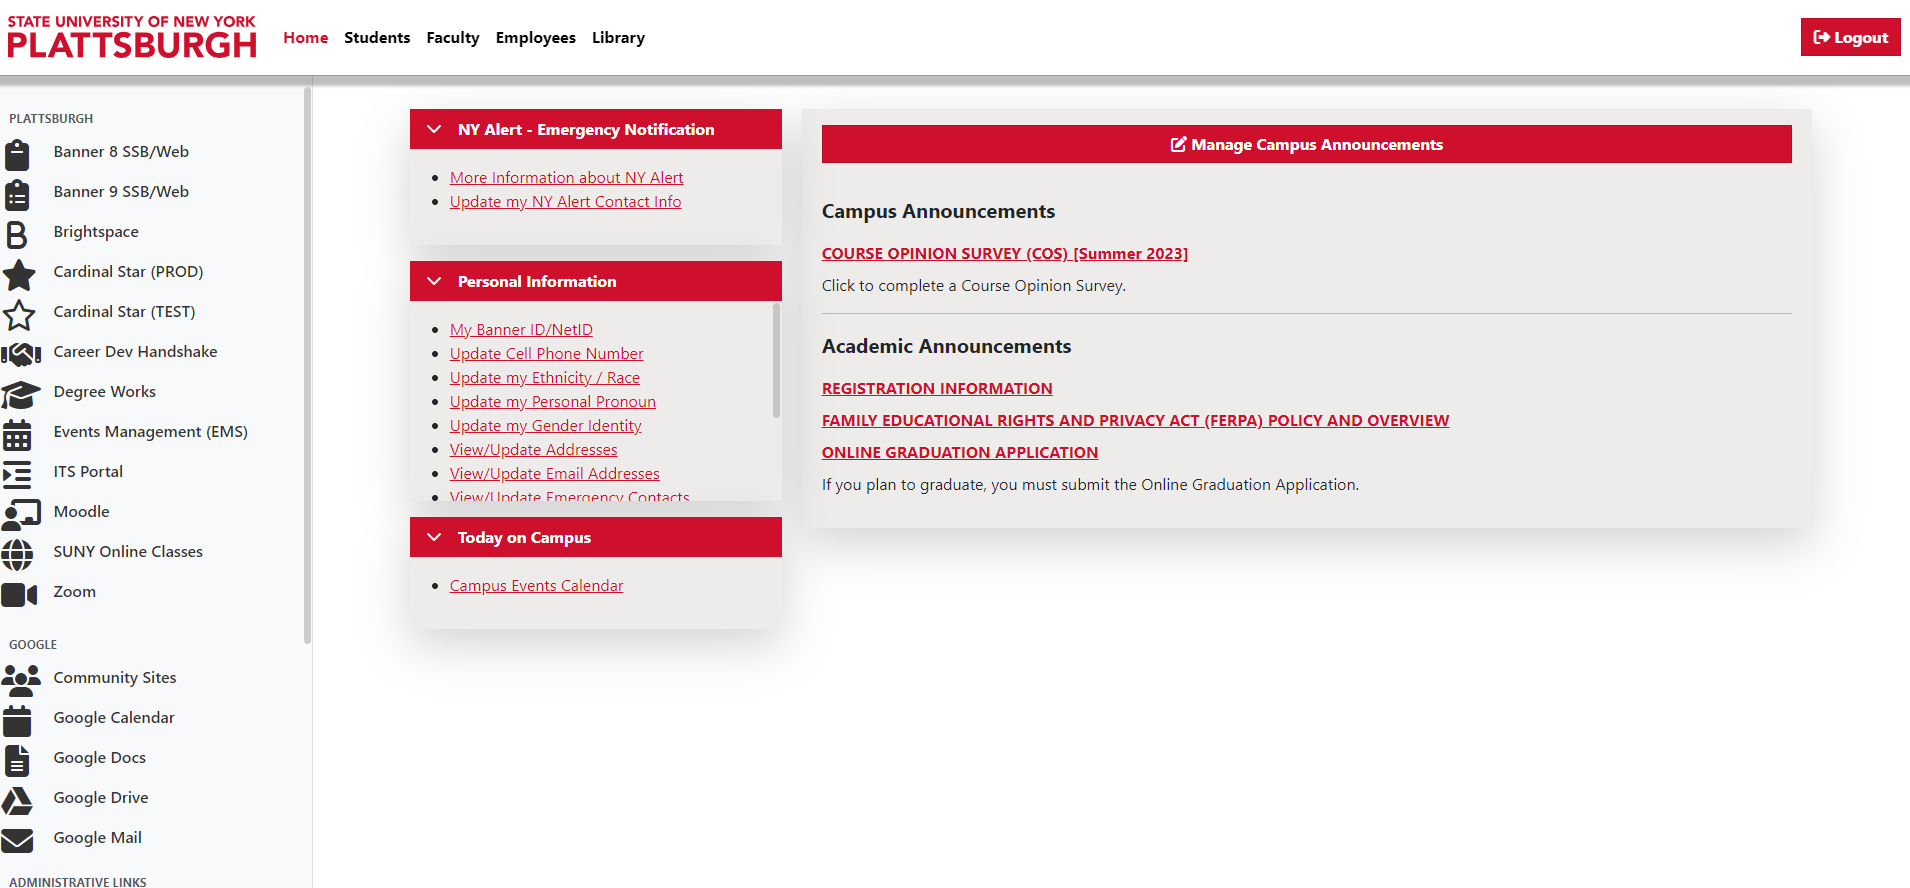
Task: Collapse the Today on Campus panel chevron
Action: (434, 537)
